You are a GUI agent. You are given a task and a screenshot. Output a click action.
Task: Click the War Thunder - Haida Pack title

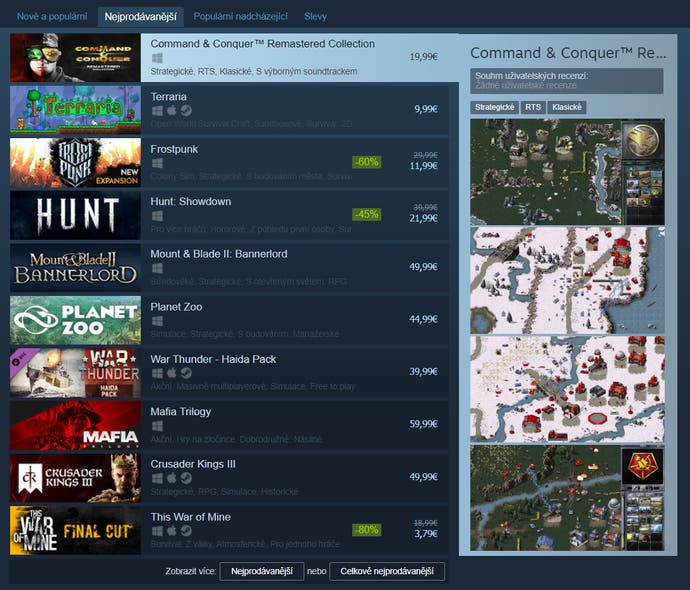tap(213, 359)
